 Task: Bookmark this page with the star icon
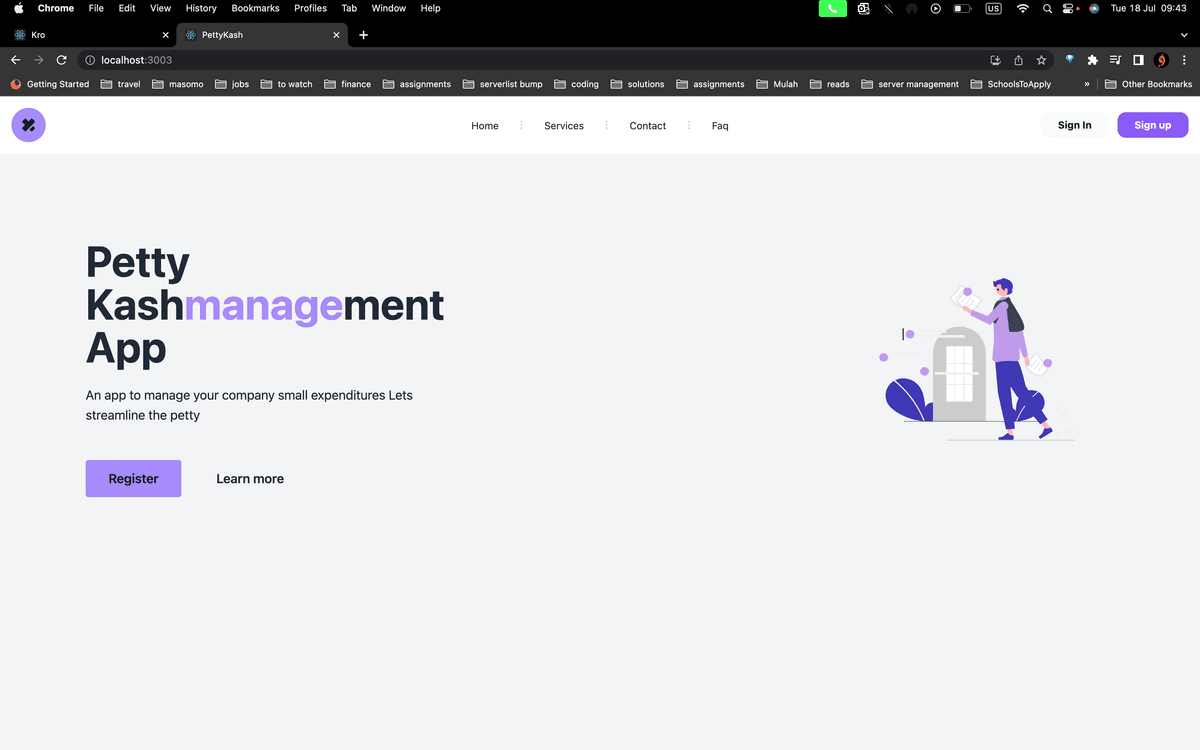(1041, 60)
